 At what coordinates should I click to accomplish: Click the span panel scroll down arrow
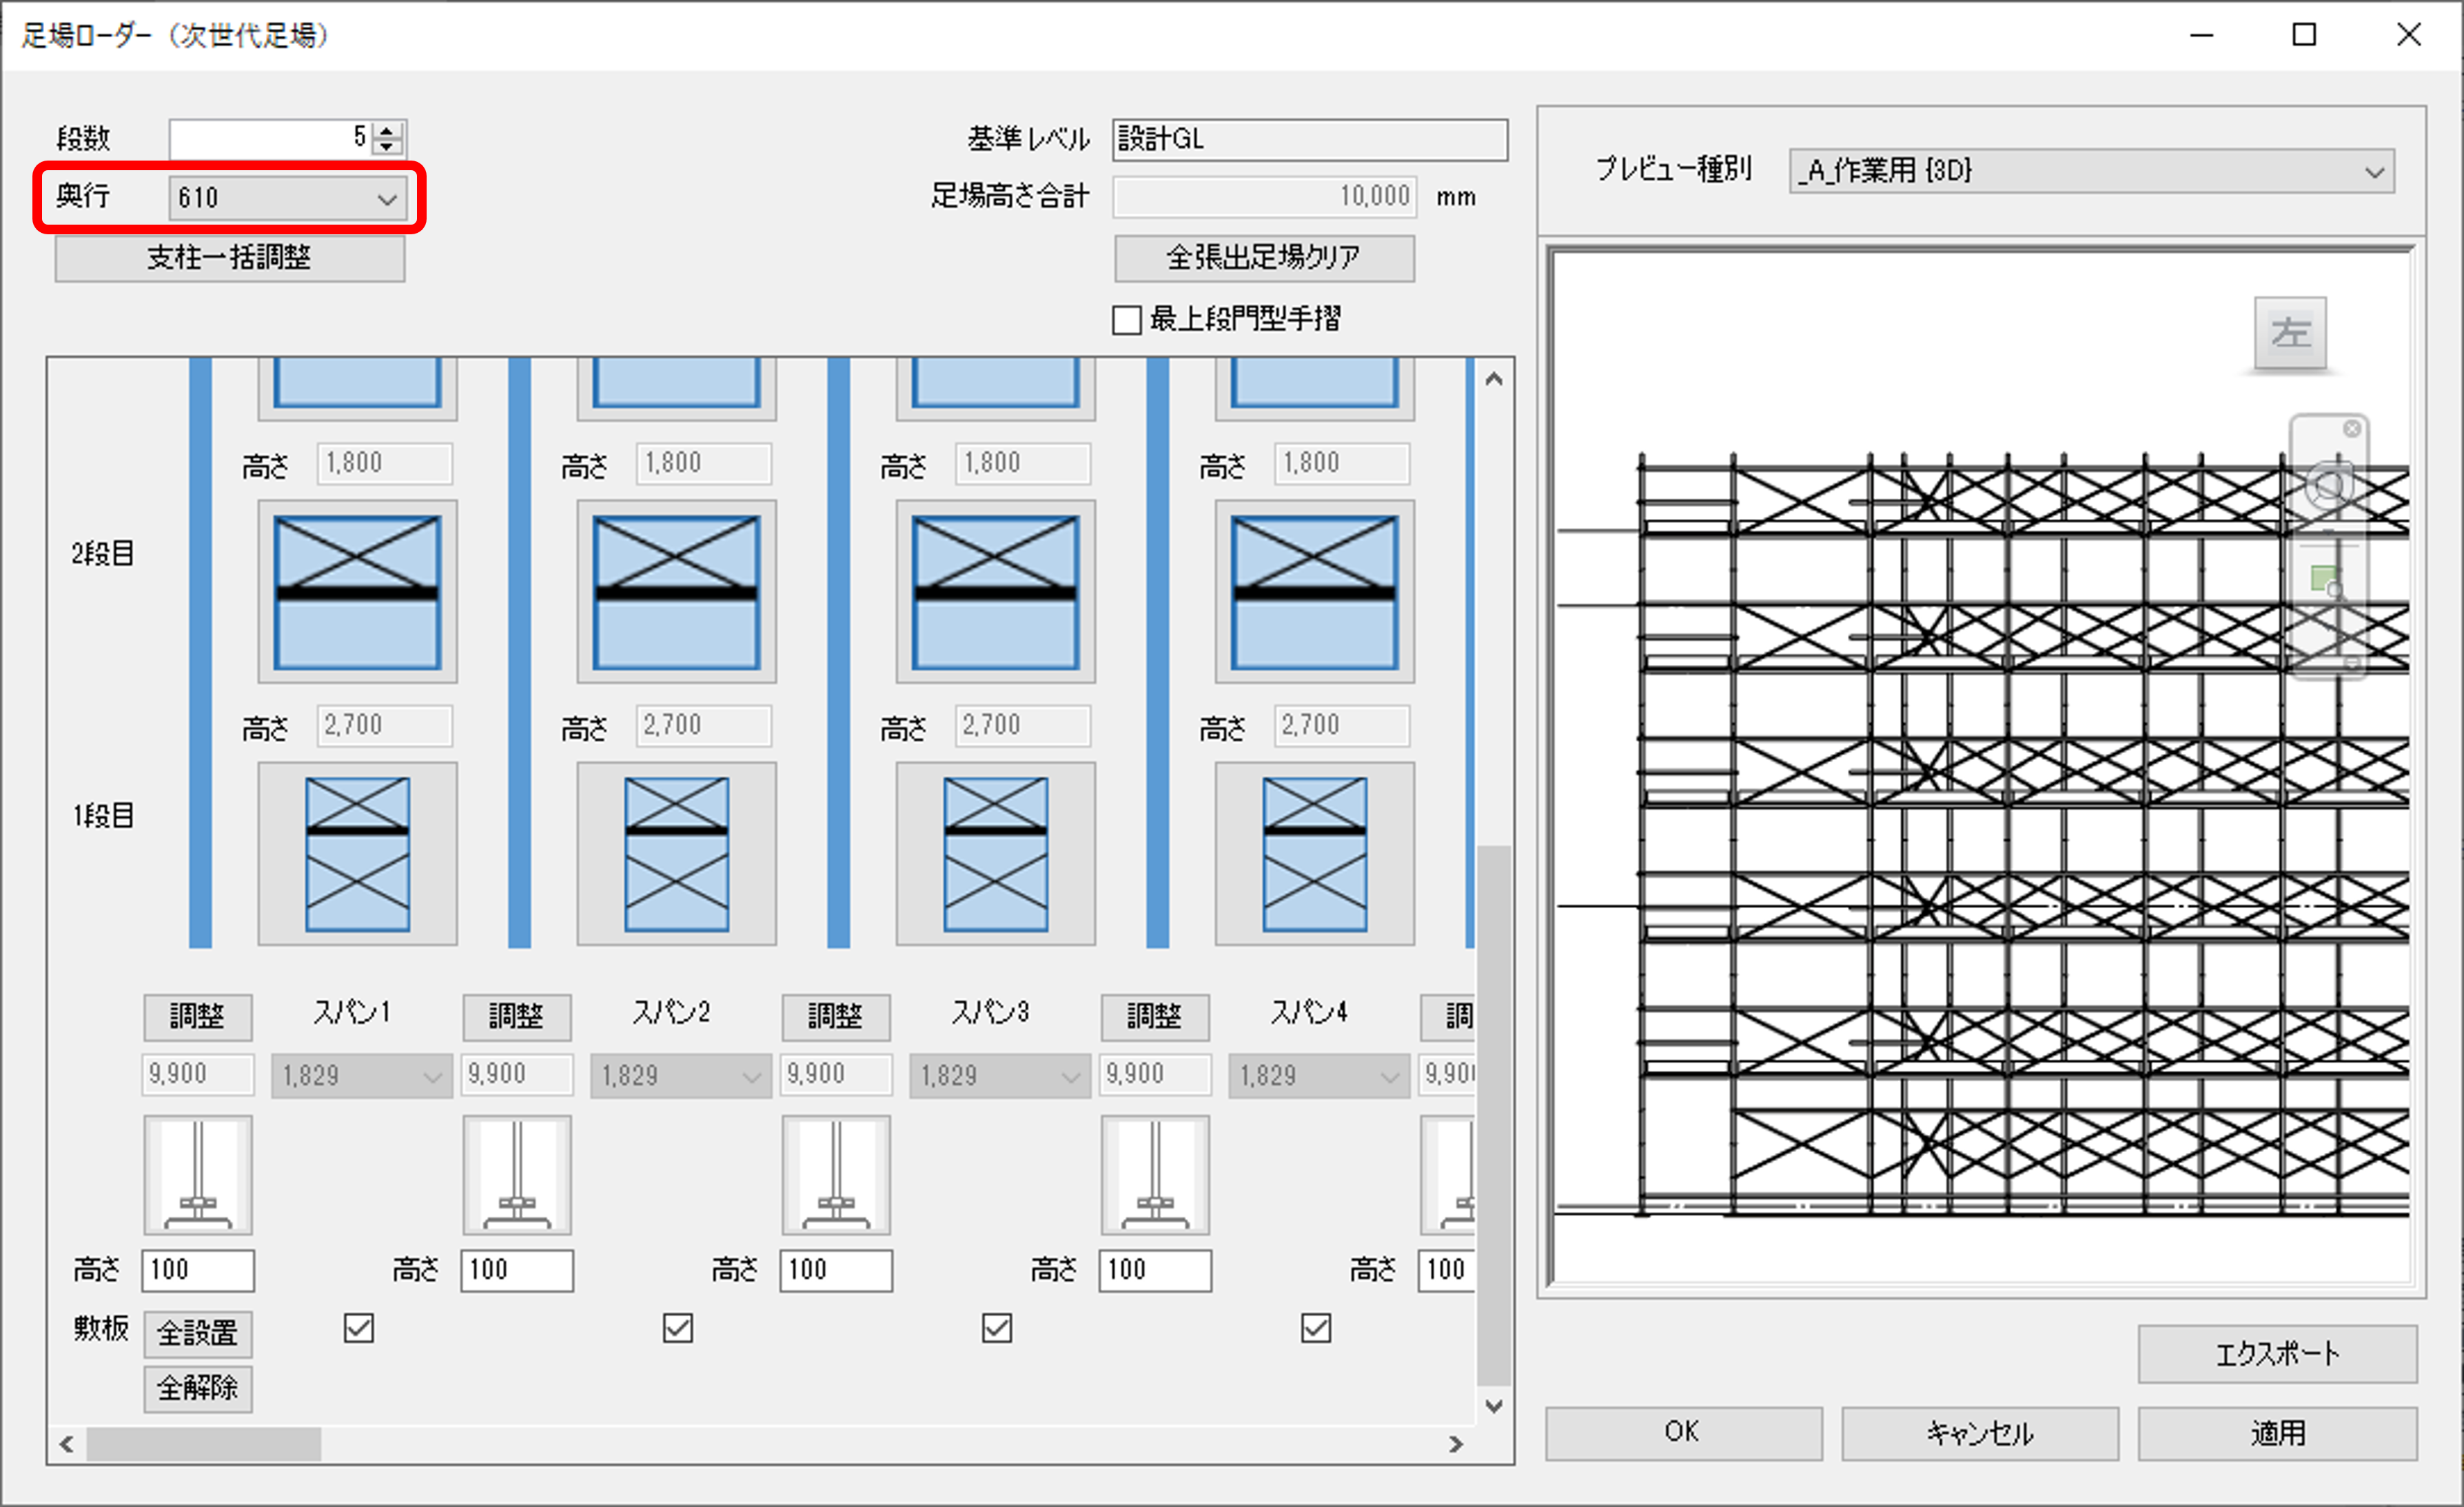1494,1407
